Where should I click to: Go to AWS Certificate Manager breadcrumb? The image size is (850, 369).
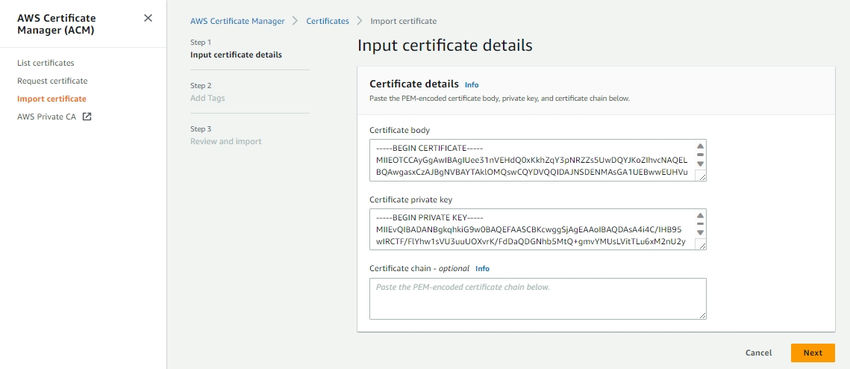click(x=237, y=21)
